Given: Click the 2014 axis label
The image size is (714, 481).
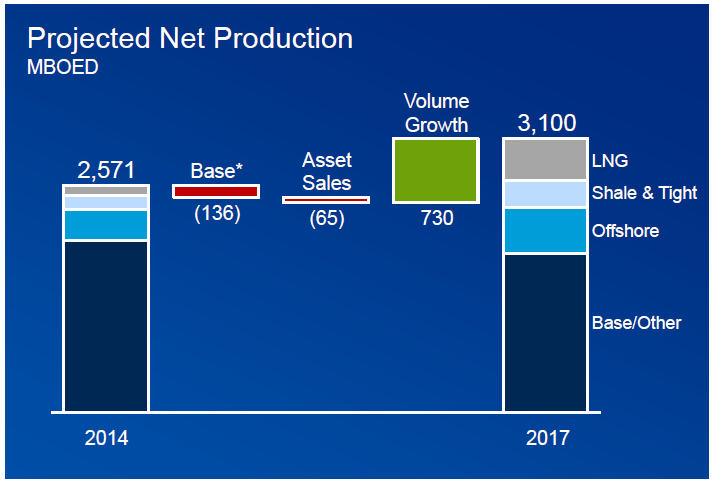Looking at the screenshot, I should tap(106, 438).
